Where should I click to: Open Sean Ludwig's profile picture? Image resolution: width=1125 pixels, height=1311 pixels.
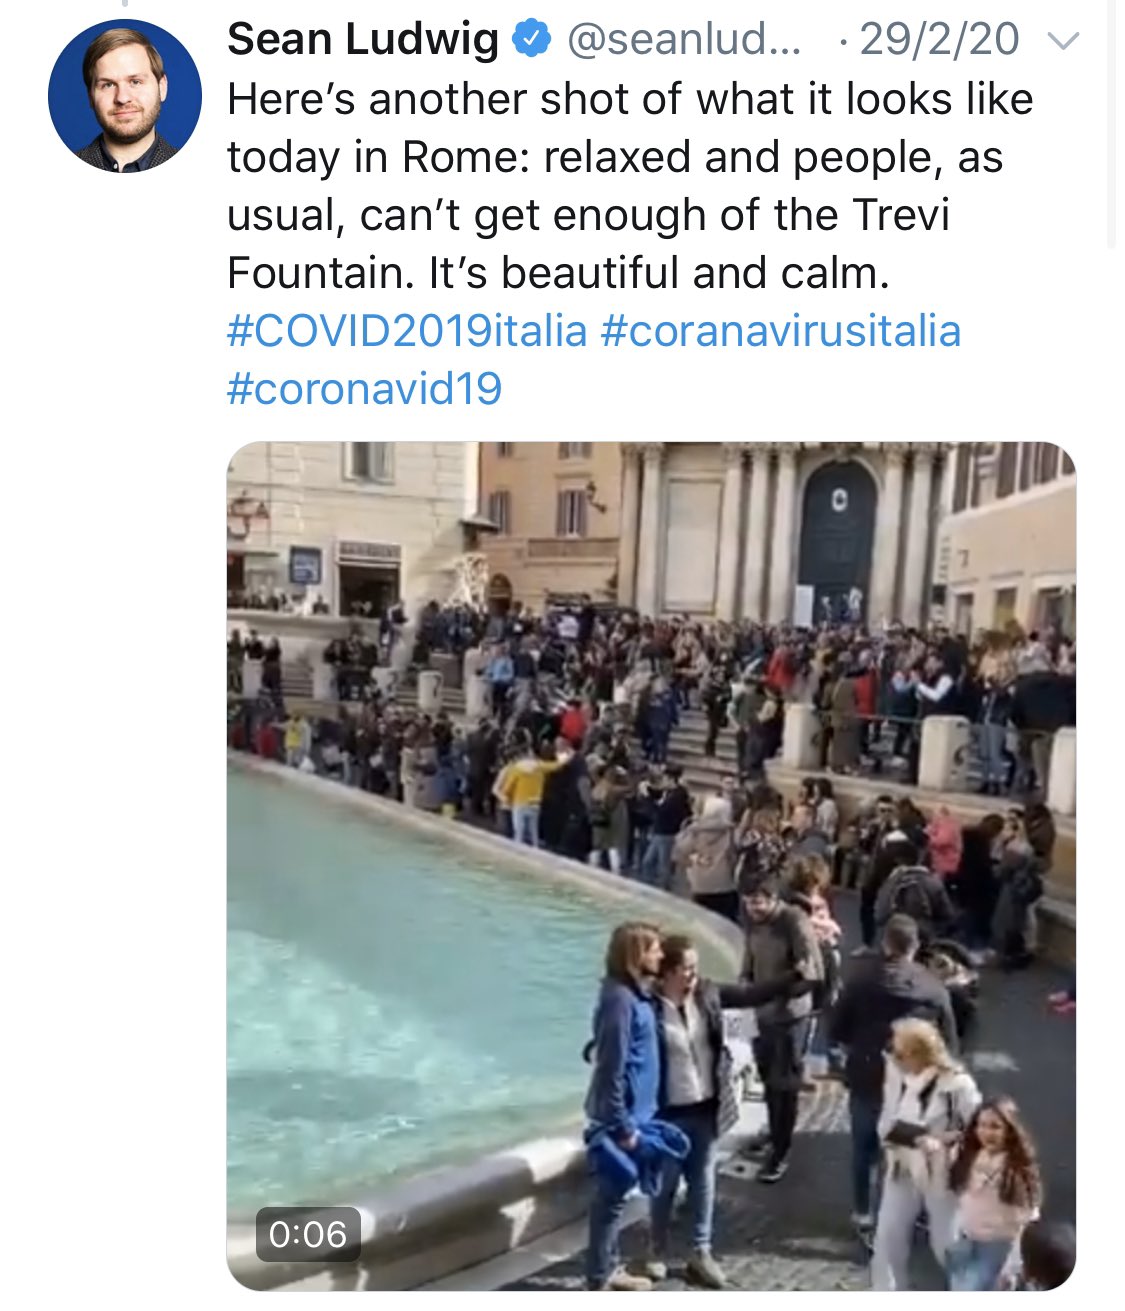click(x=124, y=95)
